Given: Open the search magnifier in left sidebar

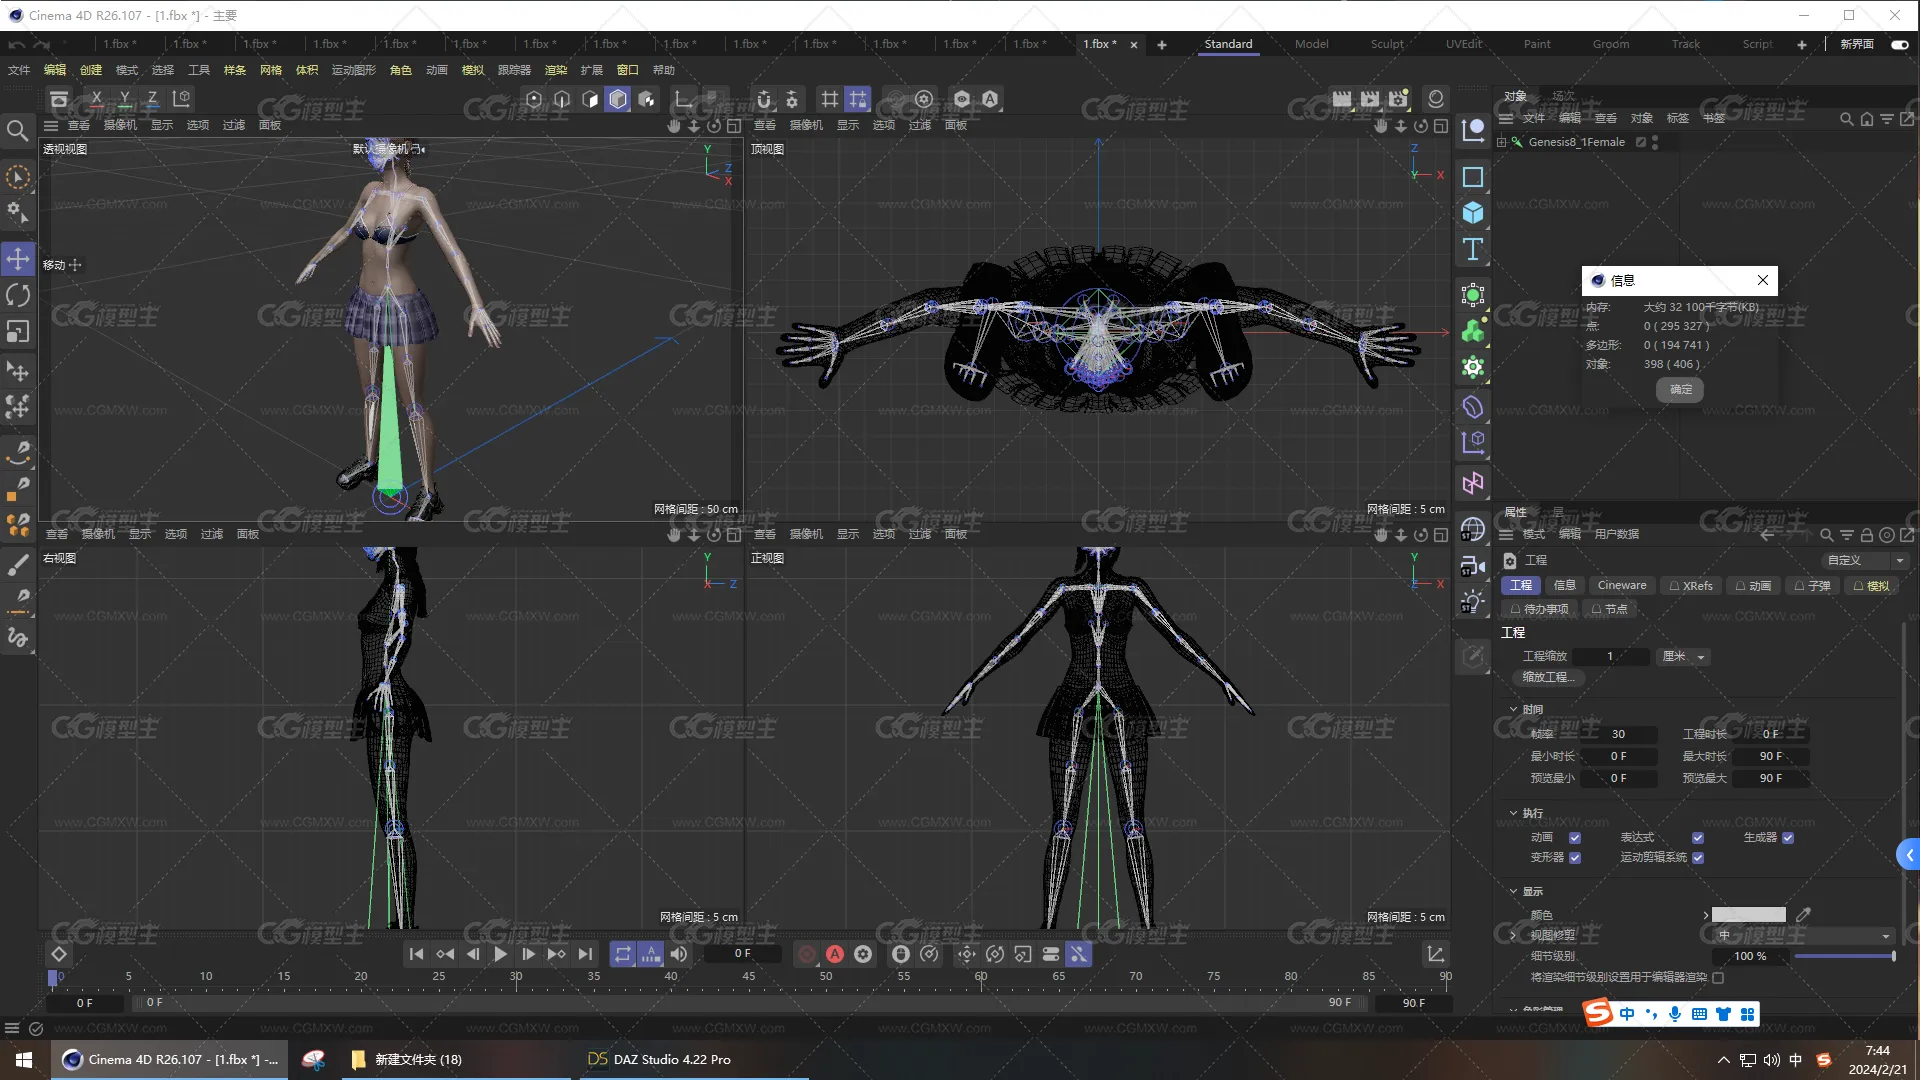Looking at the screenshot, I should tap(18, 131).
